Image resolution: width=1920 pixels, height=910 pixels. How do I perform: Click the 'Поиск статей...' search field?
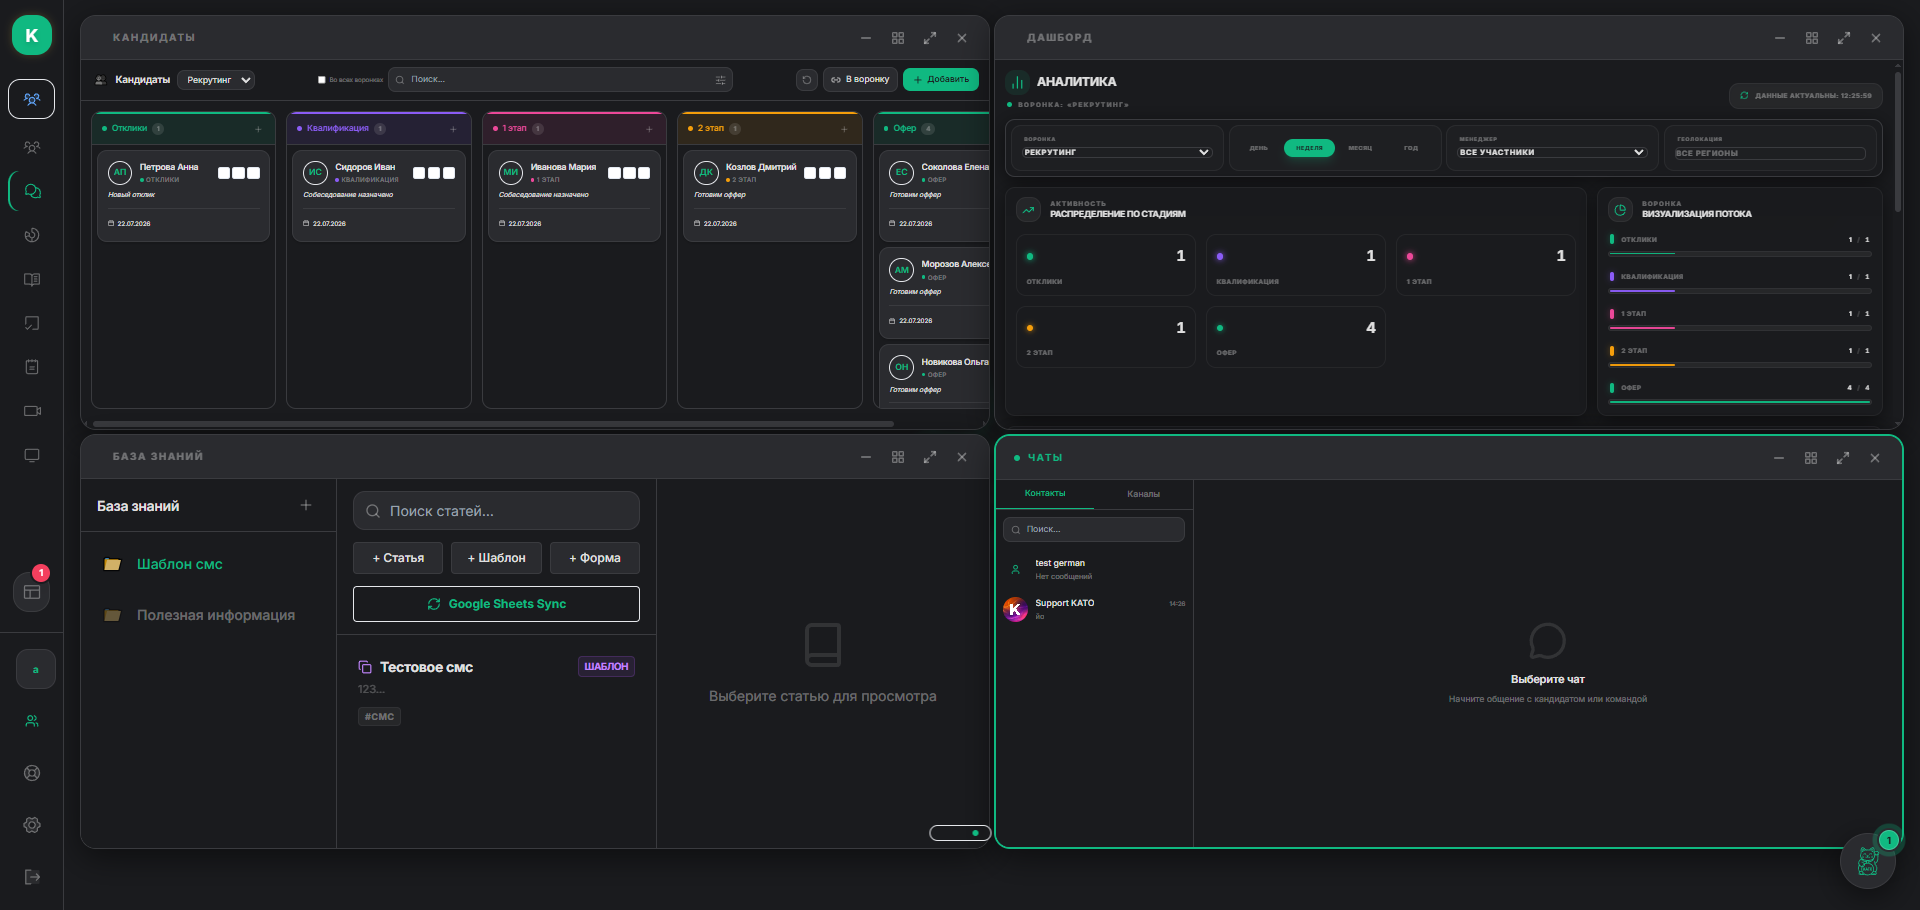496,511
